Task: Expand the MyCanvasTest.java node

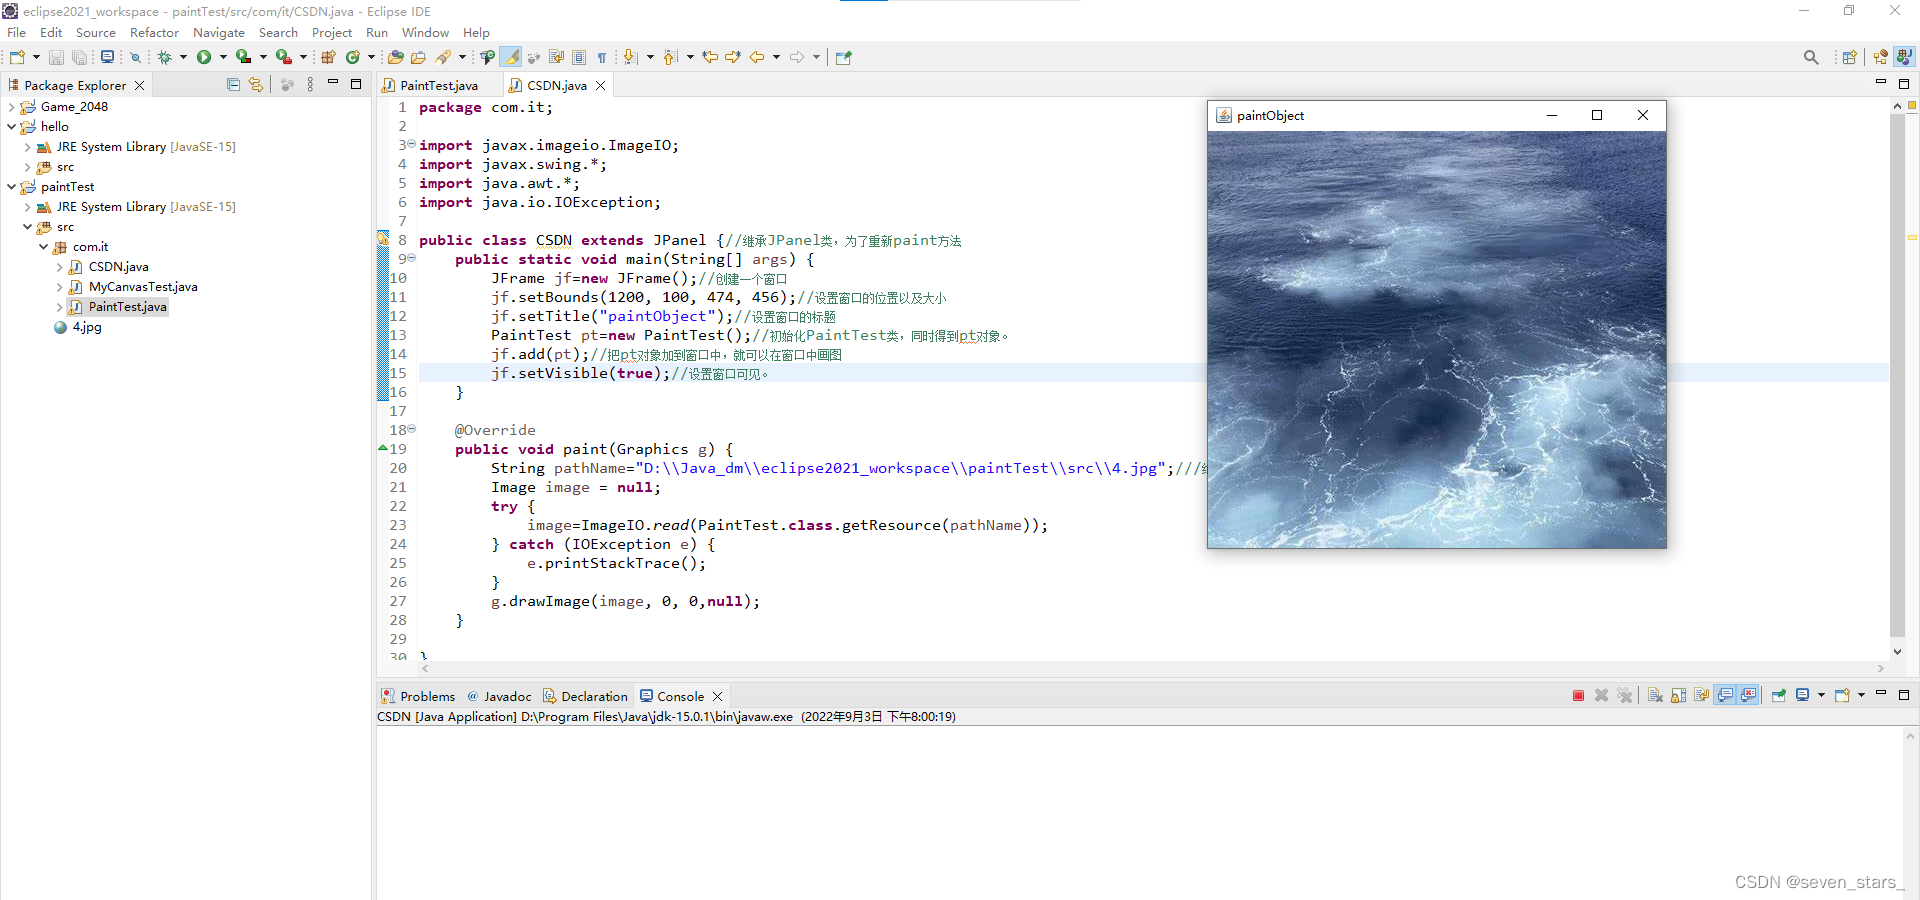Action: tap(59, 287)
